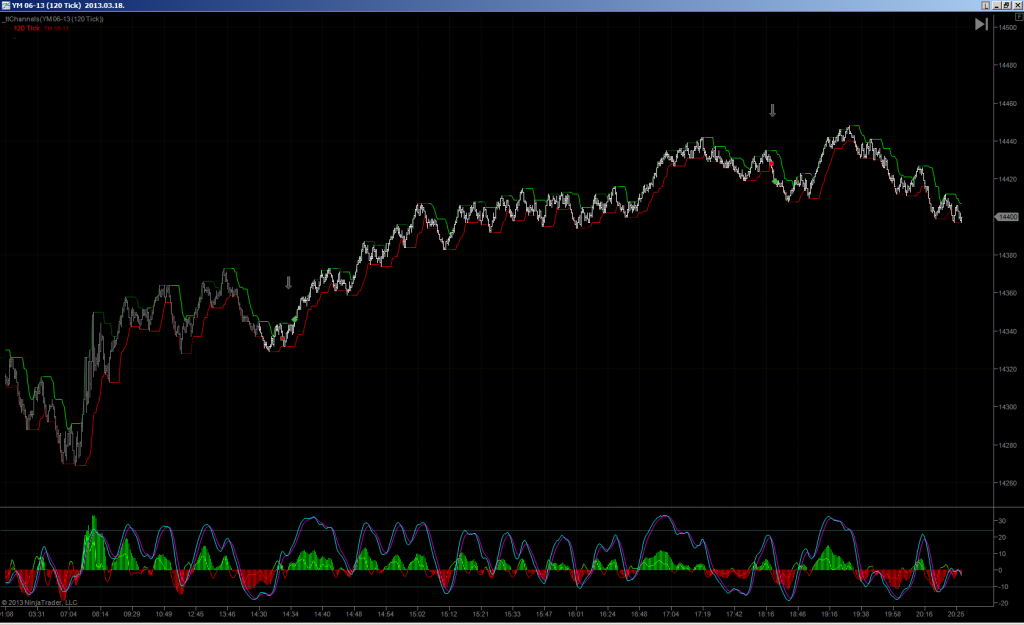This screenshot has height=625, width=1024.
Task: Click the 18:16 time axis label
Action: (766, 614)
